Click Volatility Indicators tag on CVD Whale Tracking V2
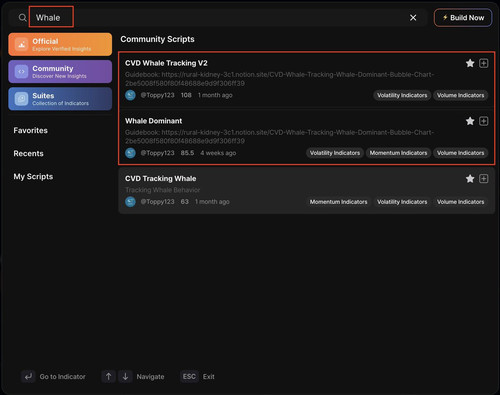This screenshot has height=395, width=500. pos(402,95)
